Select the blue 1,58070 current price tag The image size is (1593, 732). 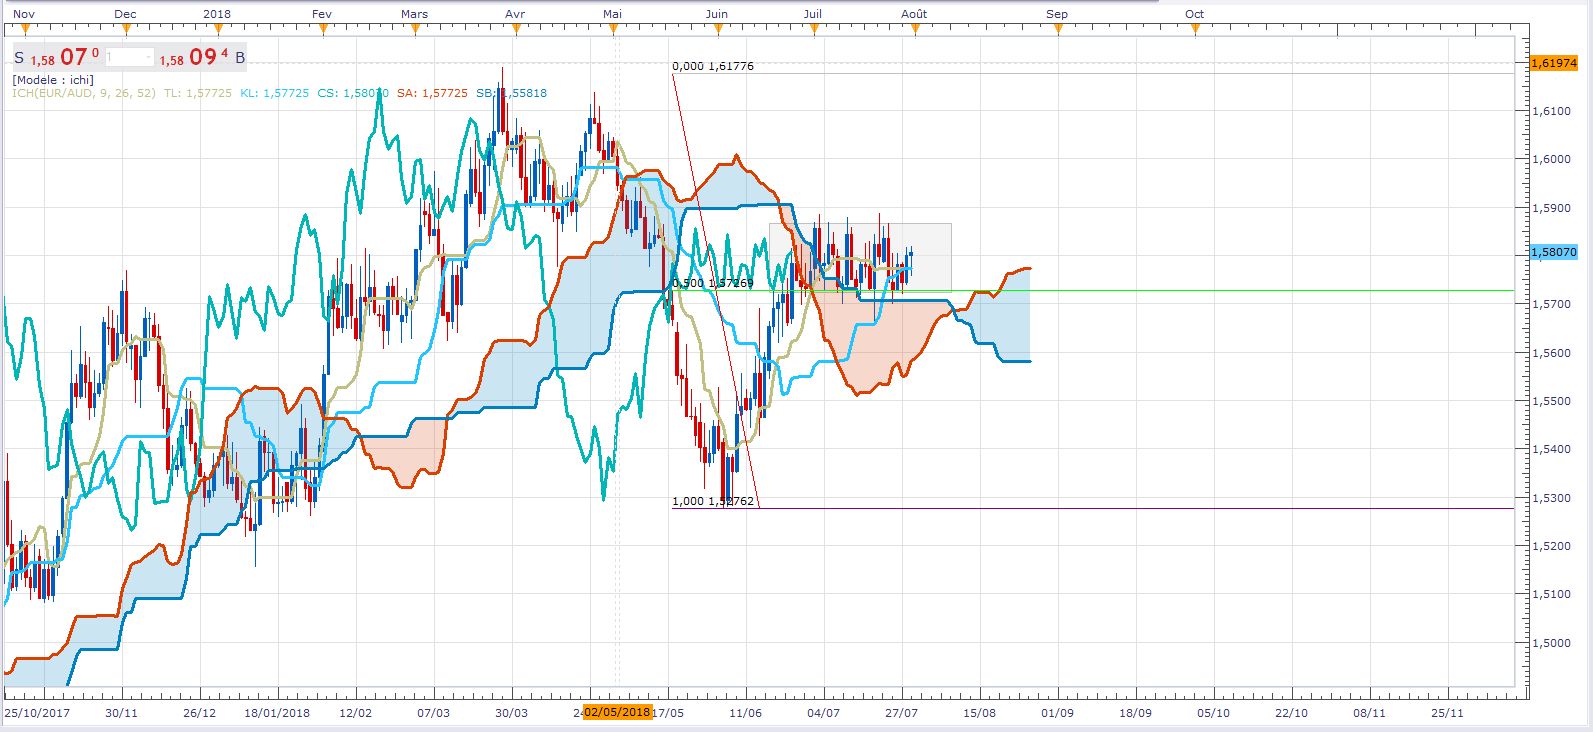1554,252
